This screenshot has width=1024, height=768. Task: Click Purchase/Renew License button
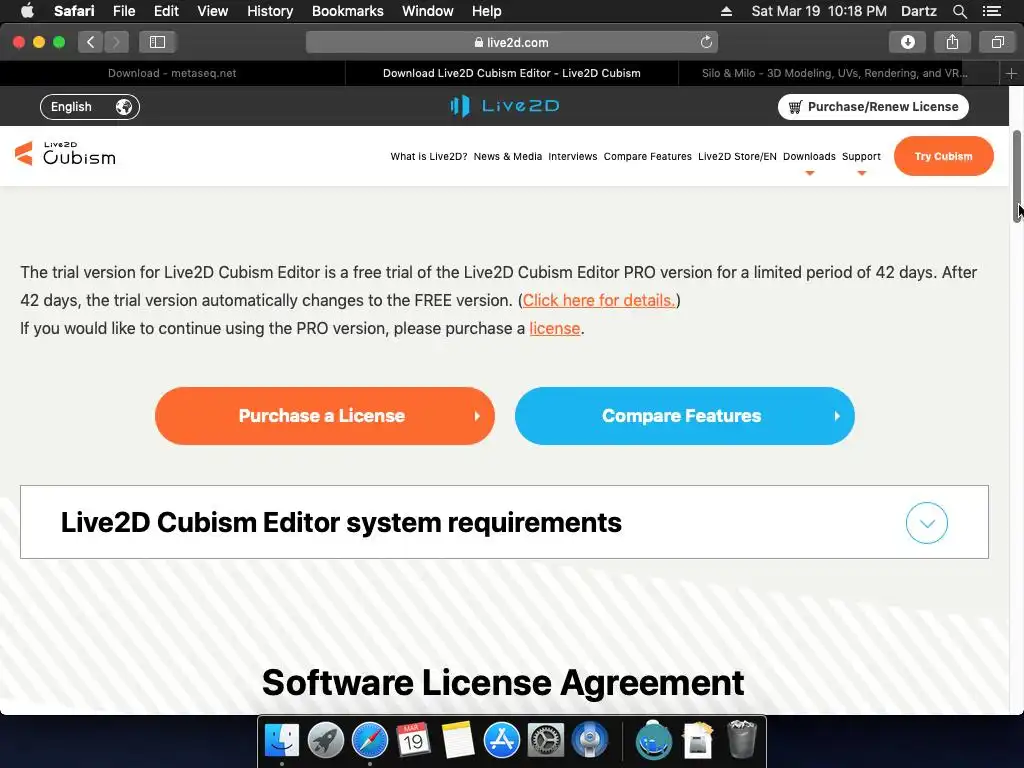[x=873, y=106]
